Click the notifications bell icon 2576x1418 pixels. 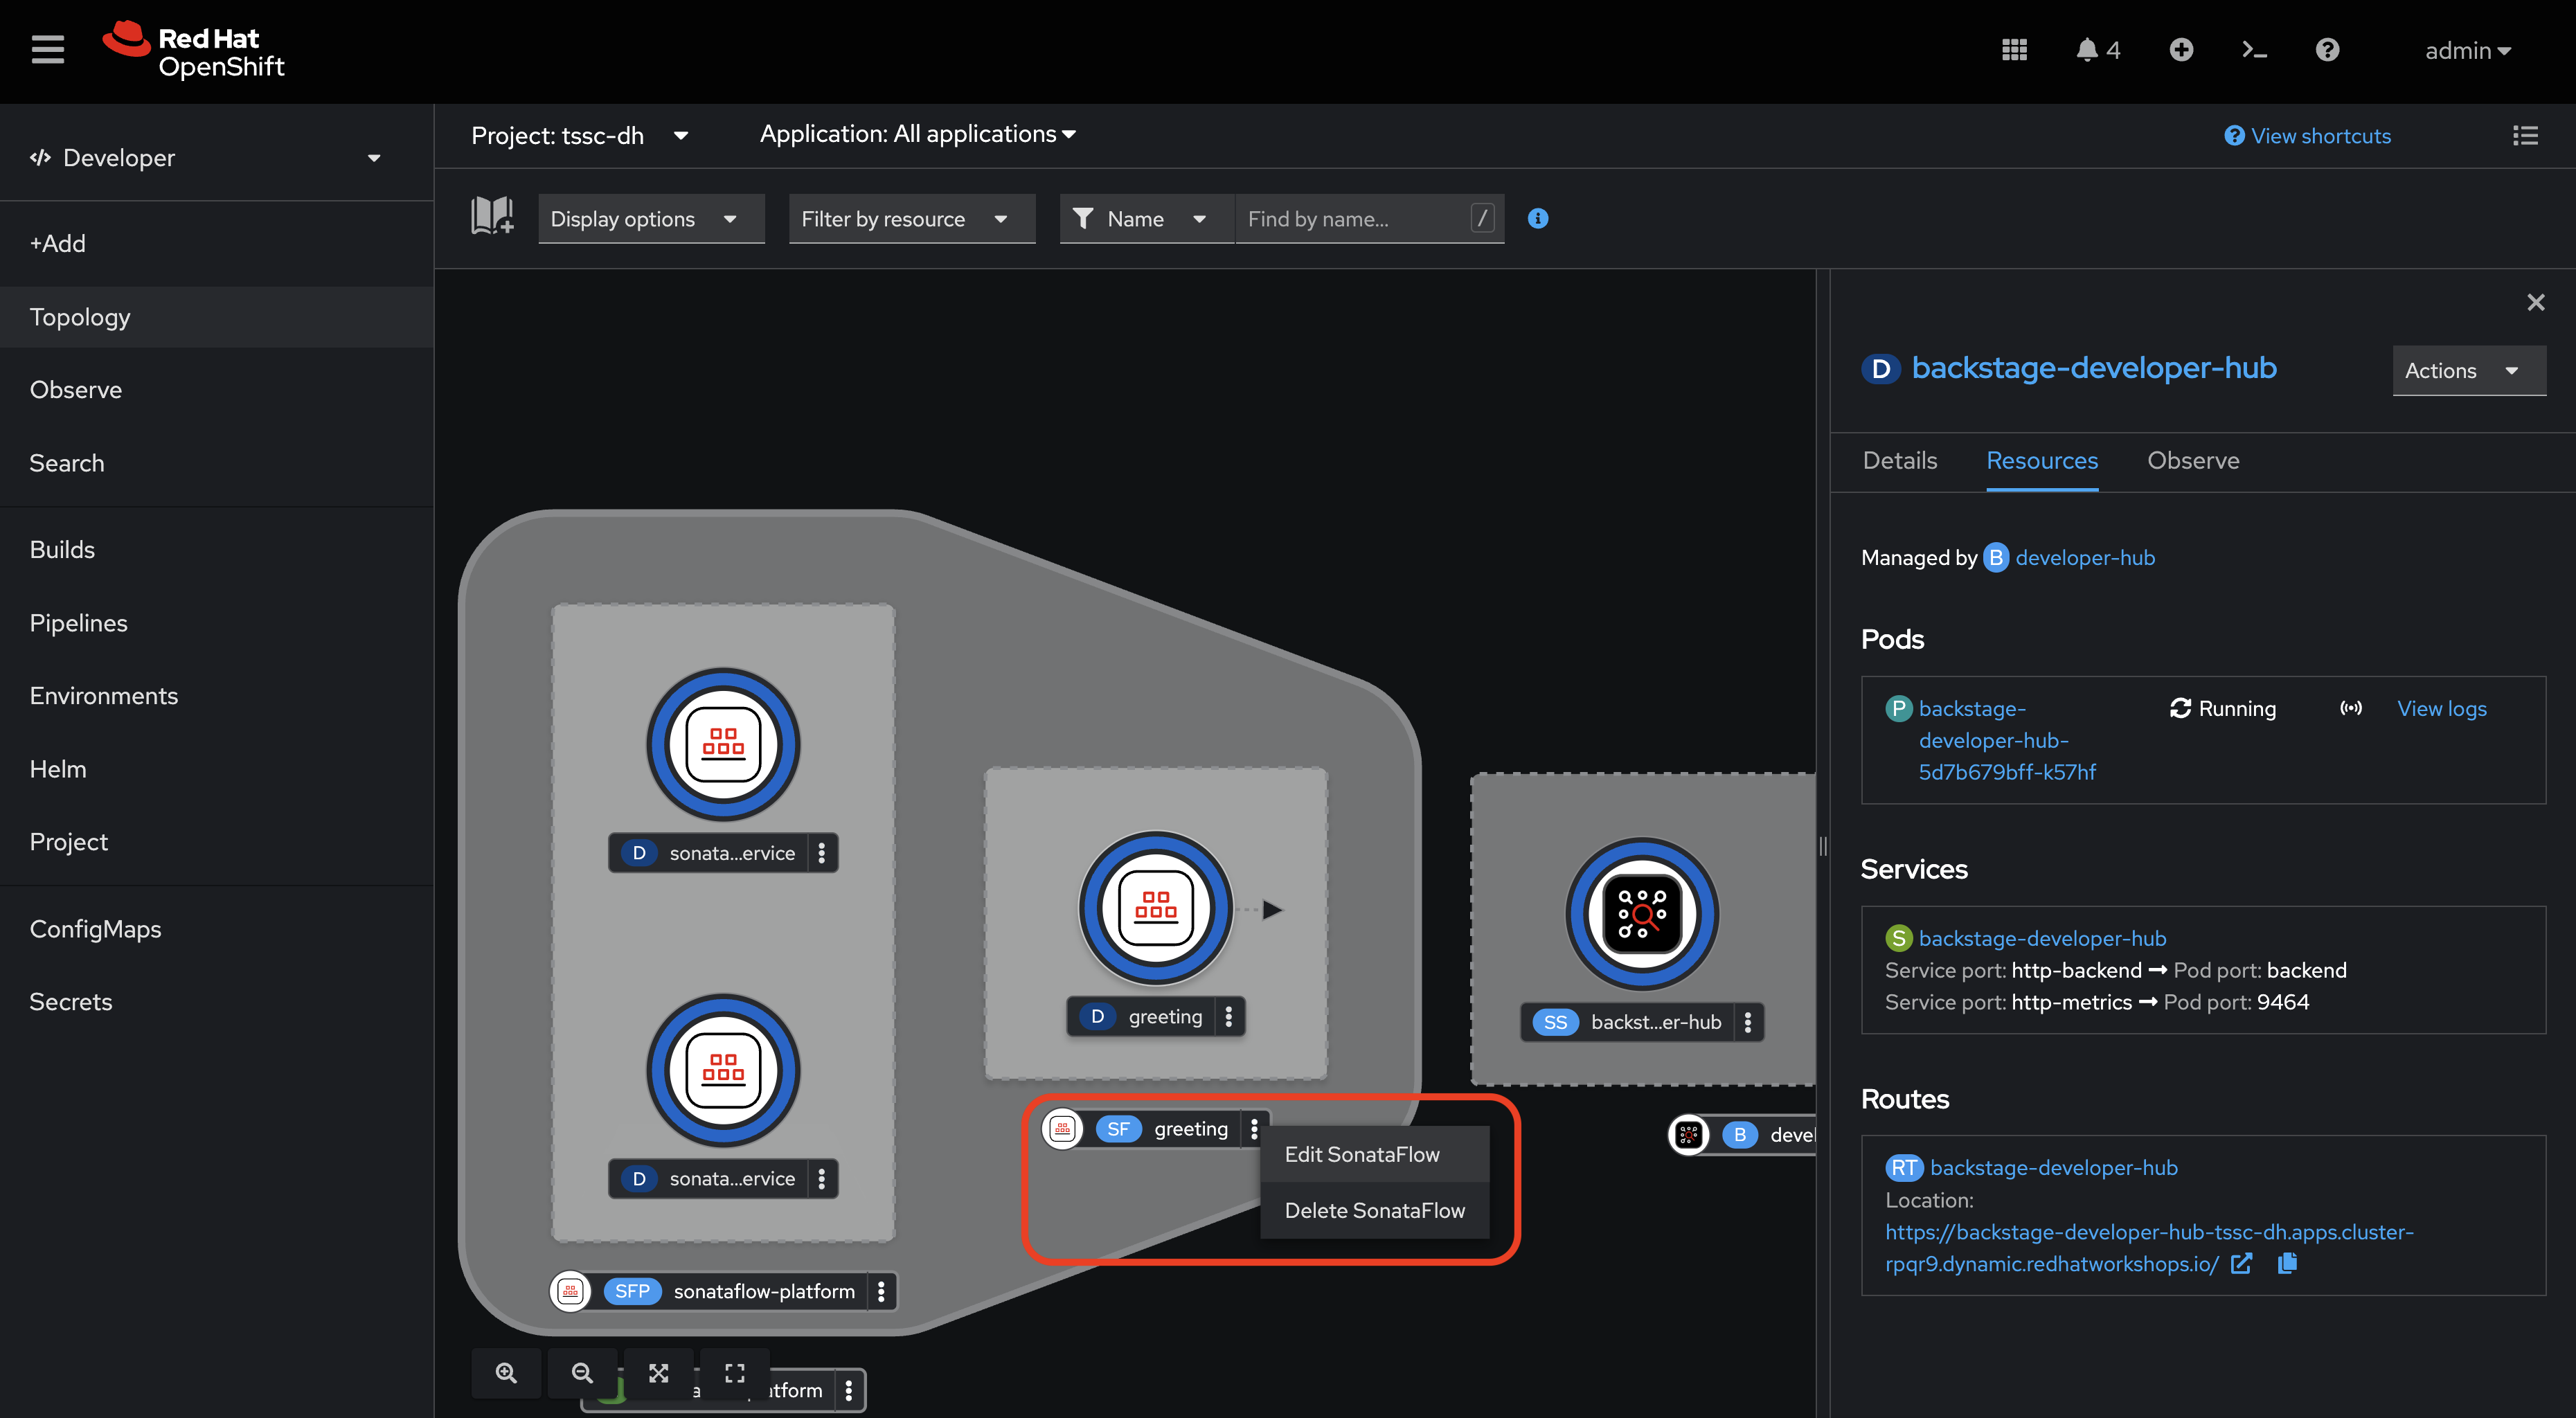(x=2086, y=50)
